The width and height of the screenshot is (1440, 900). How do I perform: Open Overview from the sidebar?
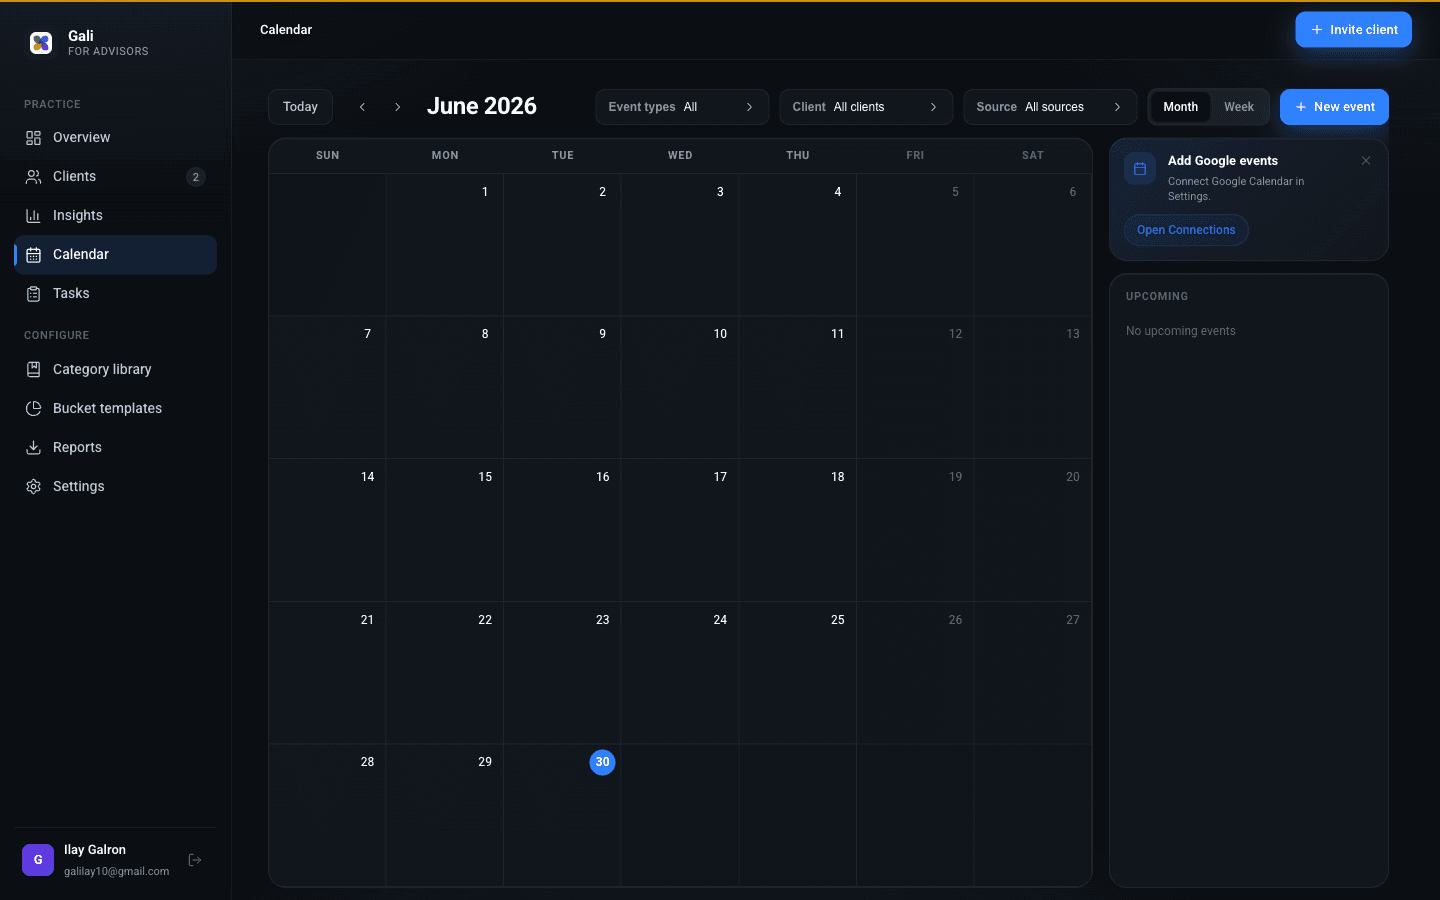click(x=115, y=137)
